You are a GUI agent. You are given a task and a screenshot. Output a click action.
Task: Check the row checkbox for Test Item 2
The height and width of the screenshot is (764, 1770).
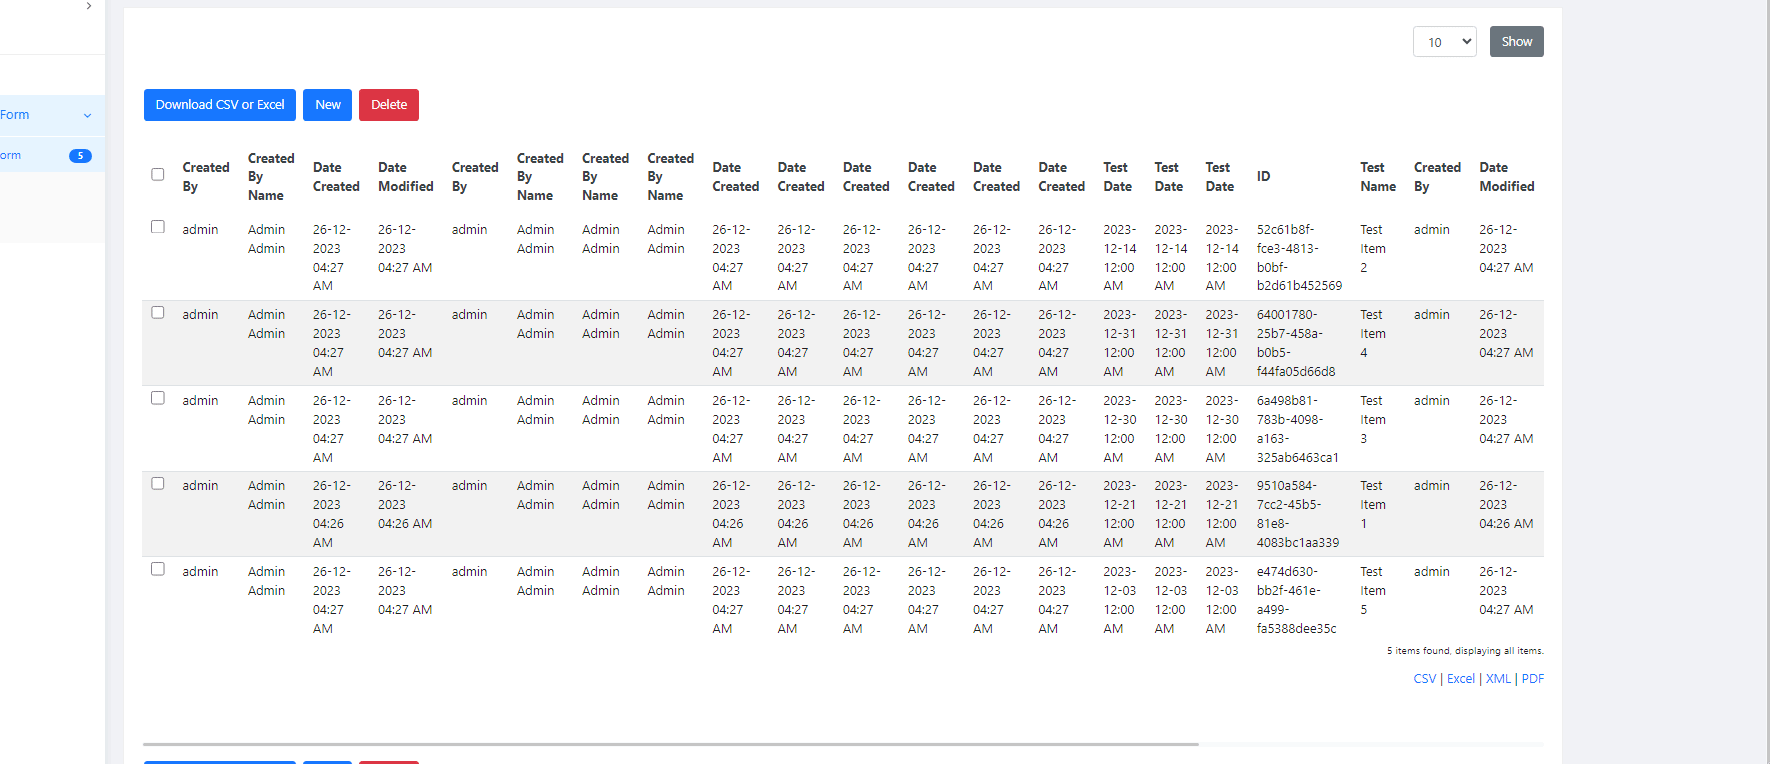pyautogui.click(x=158, y=227)
